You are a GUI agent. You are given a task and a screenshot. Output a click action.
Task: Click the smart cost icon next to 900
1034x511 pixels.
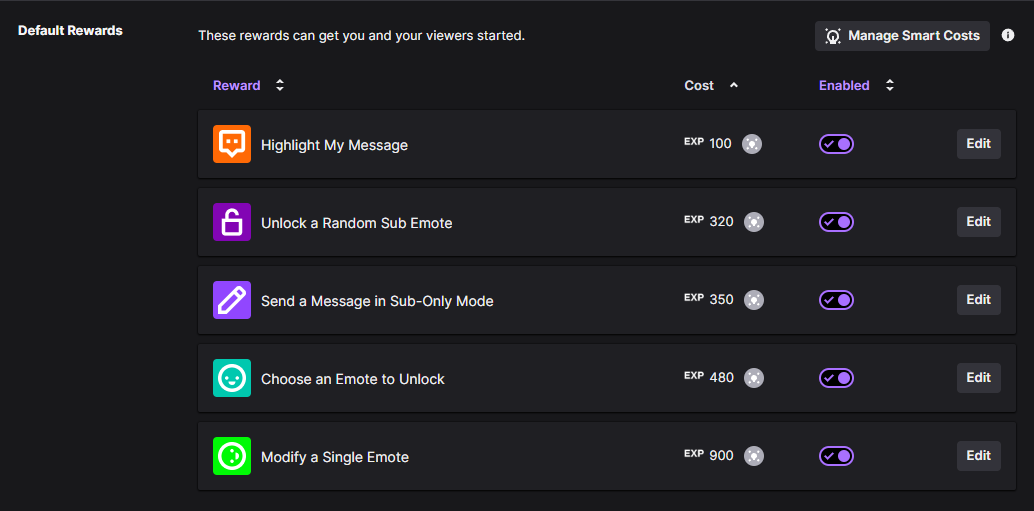[754, 456]
